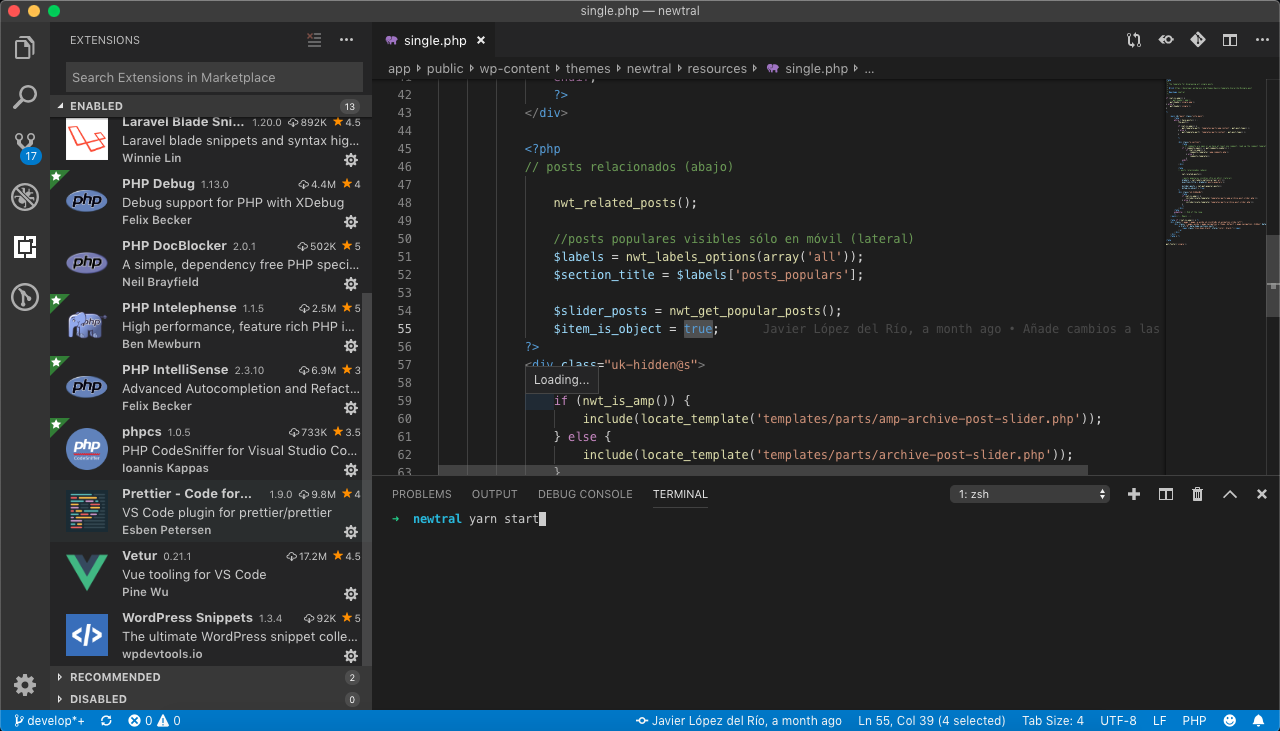Open the Explorer view in activity bar
1280x731 pixels.
point(25,47)
